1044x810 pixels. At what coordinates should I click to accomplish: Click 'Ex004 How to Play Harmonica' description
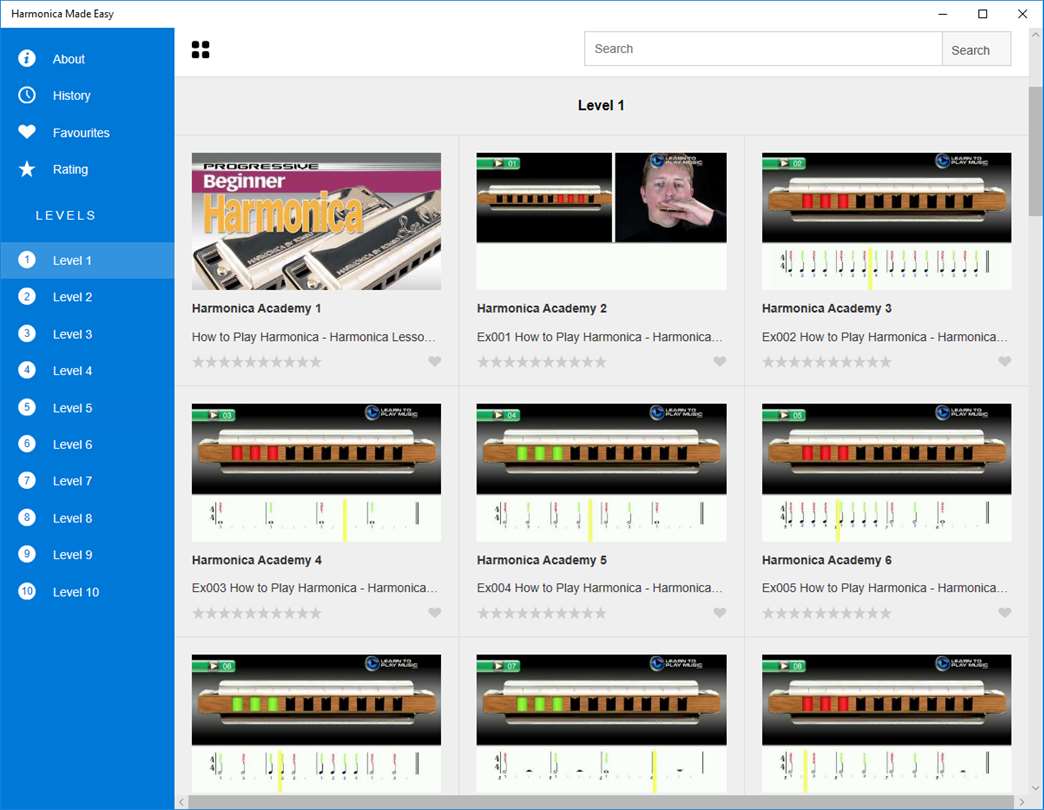(599, 588)
